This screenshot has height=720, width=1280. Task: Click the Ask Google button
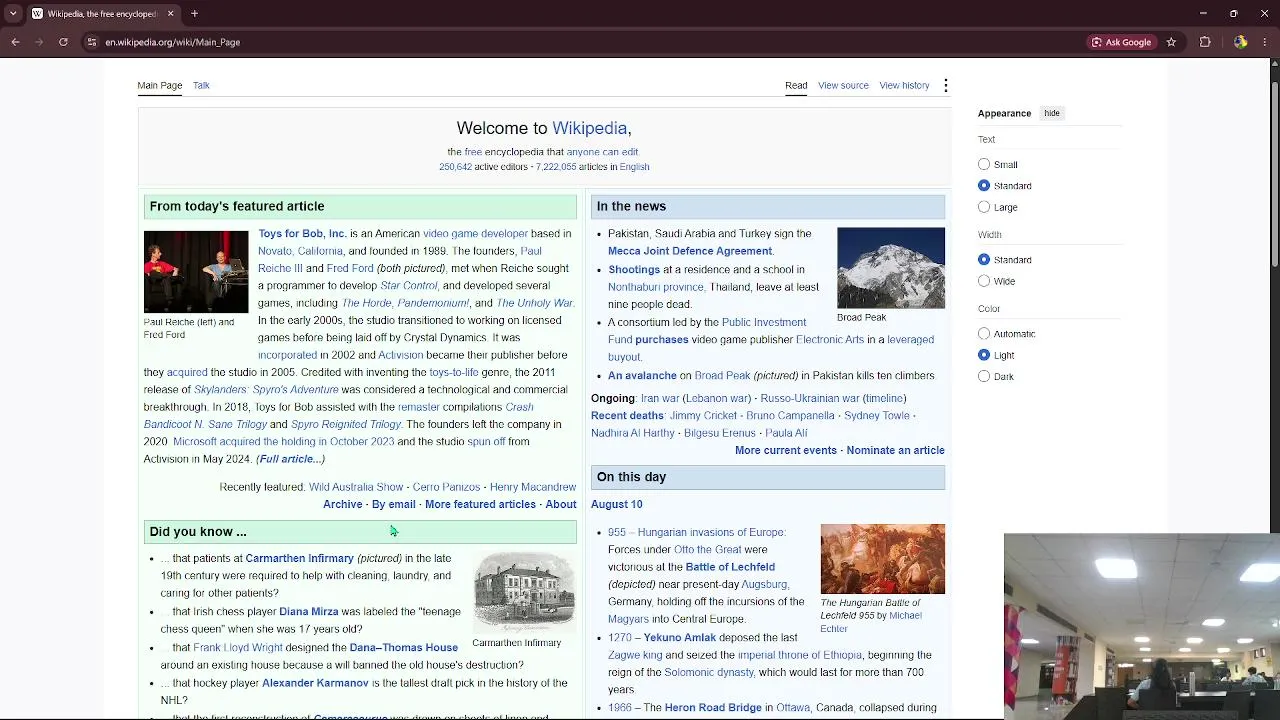pos(1121,42)
